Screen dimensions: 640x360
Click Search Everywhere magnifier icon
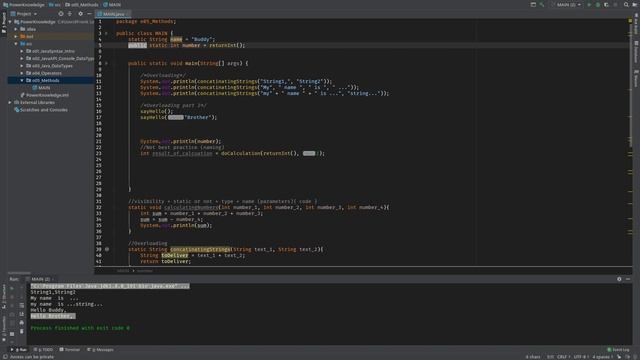tap(626, 4)
